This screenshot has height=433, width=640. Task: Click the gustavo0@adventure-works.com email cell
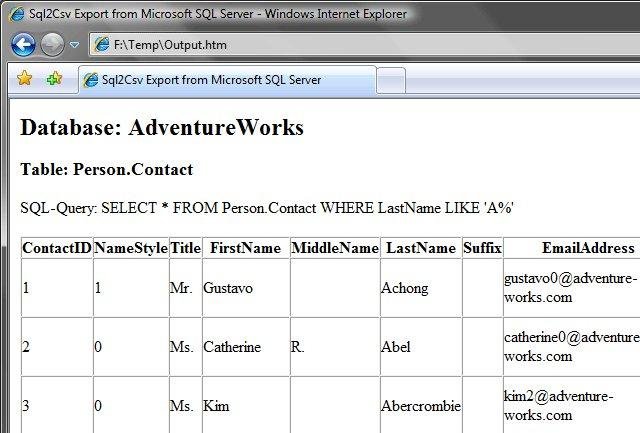[x=571, y=288]
